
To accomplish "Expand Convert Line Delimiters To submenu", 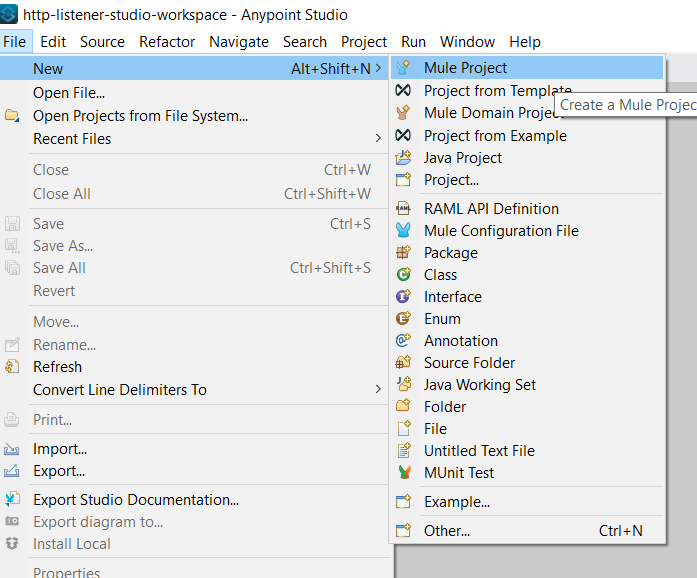I will pos(378,389).
